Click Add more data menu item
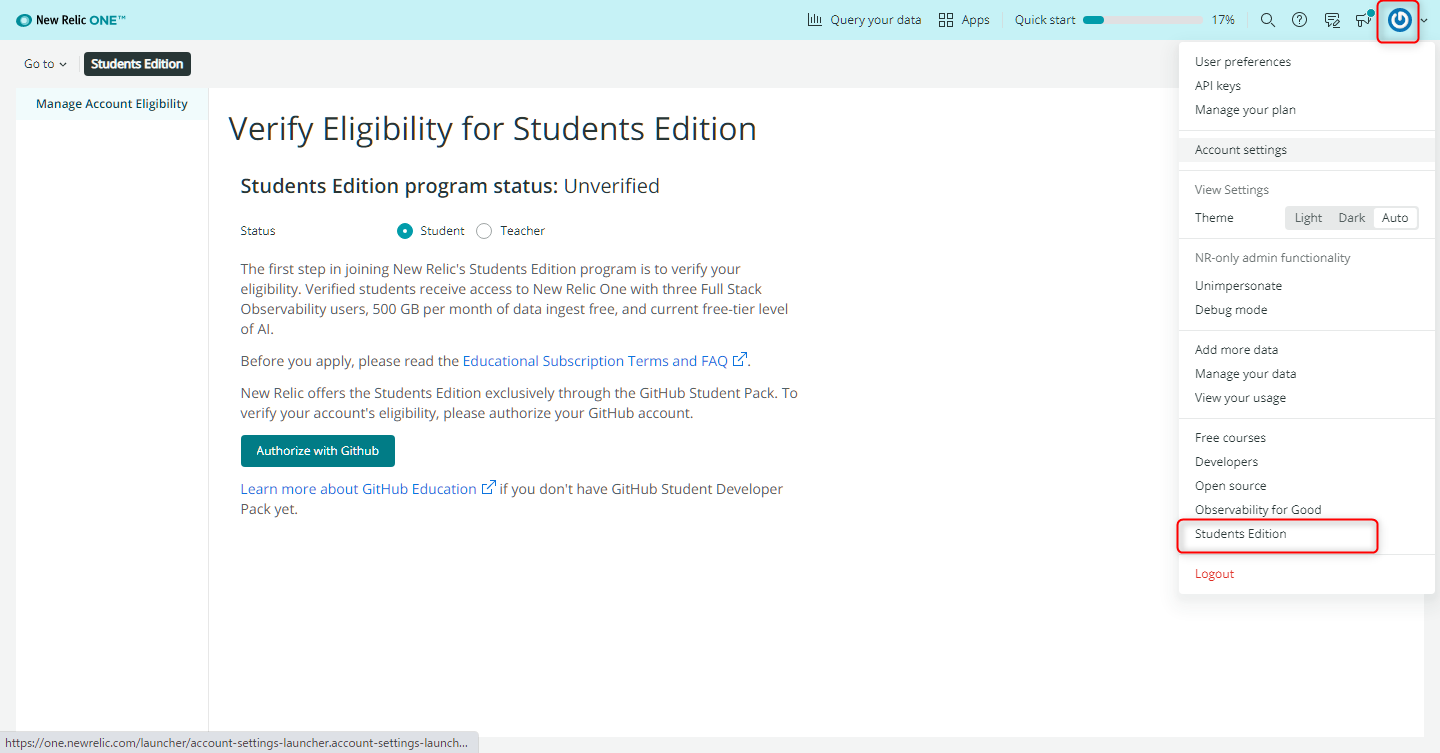 (1236, 350)
